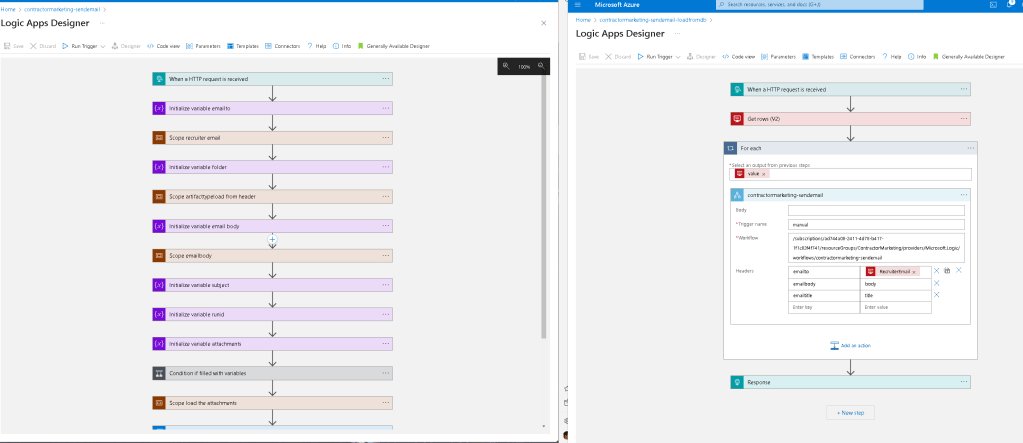The width and height of the screenshot is (1023, 443).
Task: Open menu for 'Initialize variable subject' step
Action: [386, 285]
